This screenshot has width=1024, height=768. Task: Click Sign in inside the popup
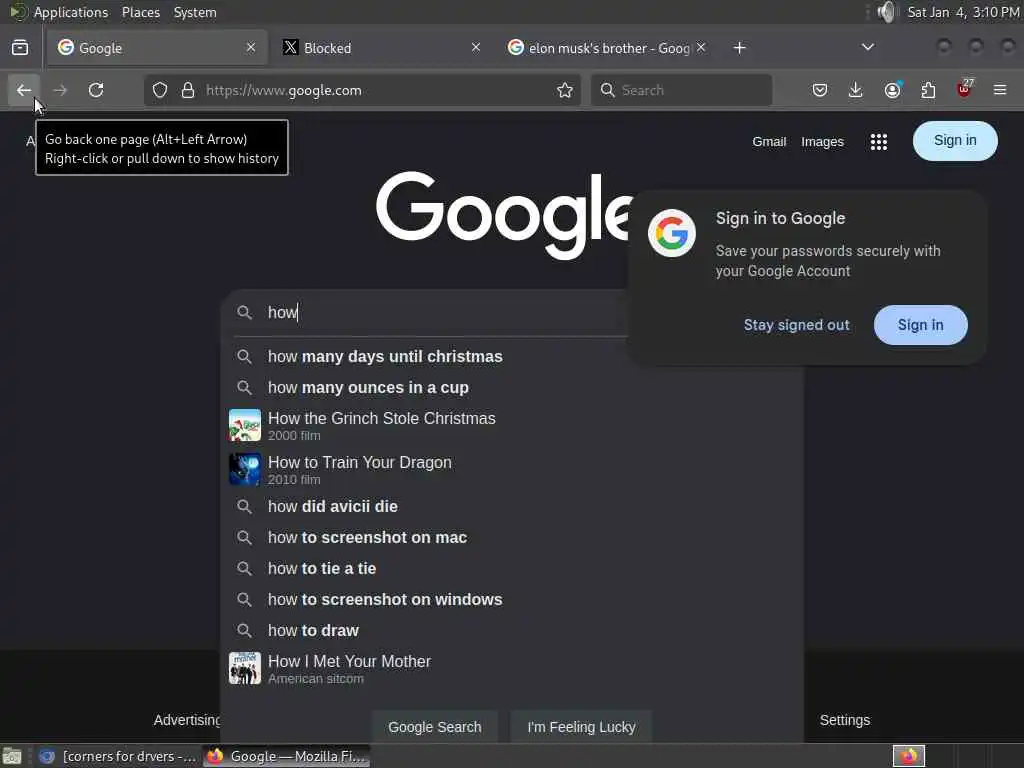point(920,325)
